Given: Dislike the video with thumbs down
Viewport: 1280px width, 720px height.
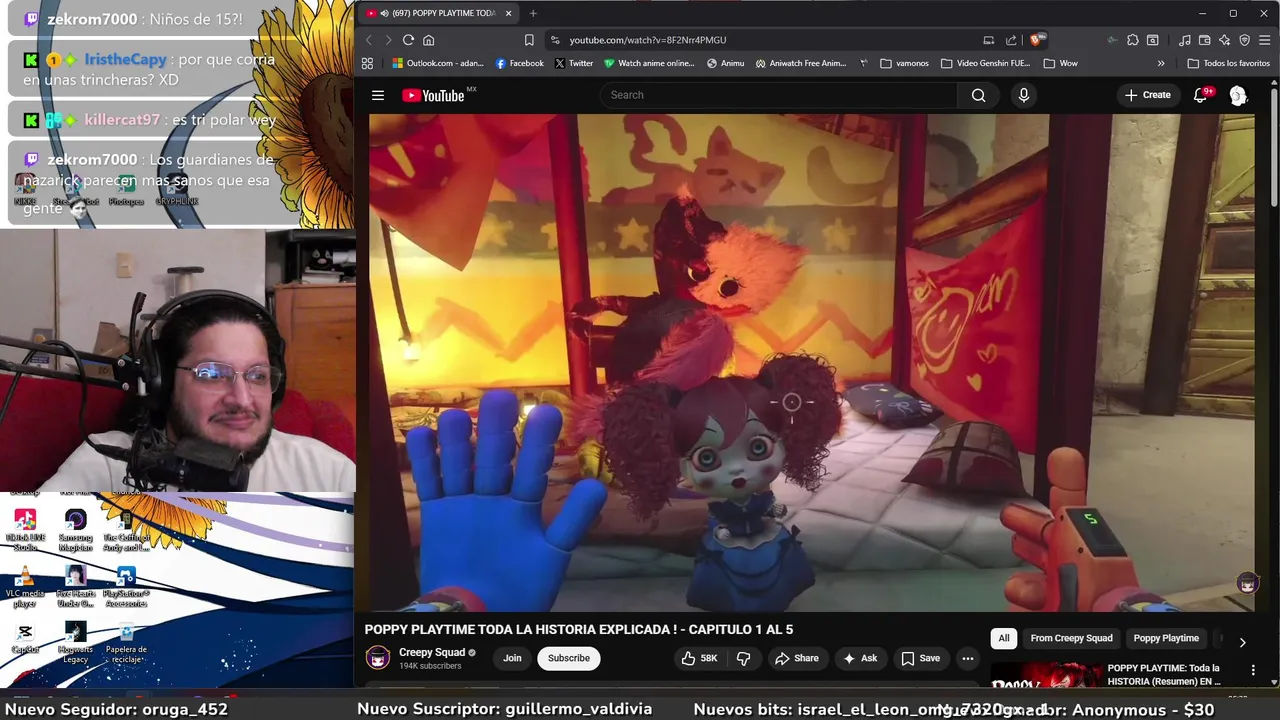Looking at the screenshot, I should [x=743, y=658].
